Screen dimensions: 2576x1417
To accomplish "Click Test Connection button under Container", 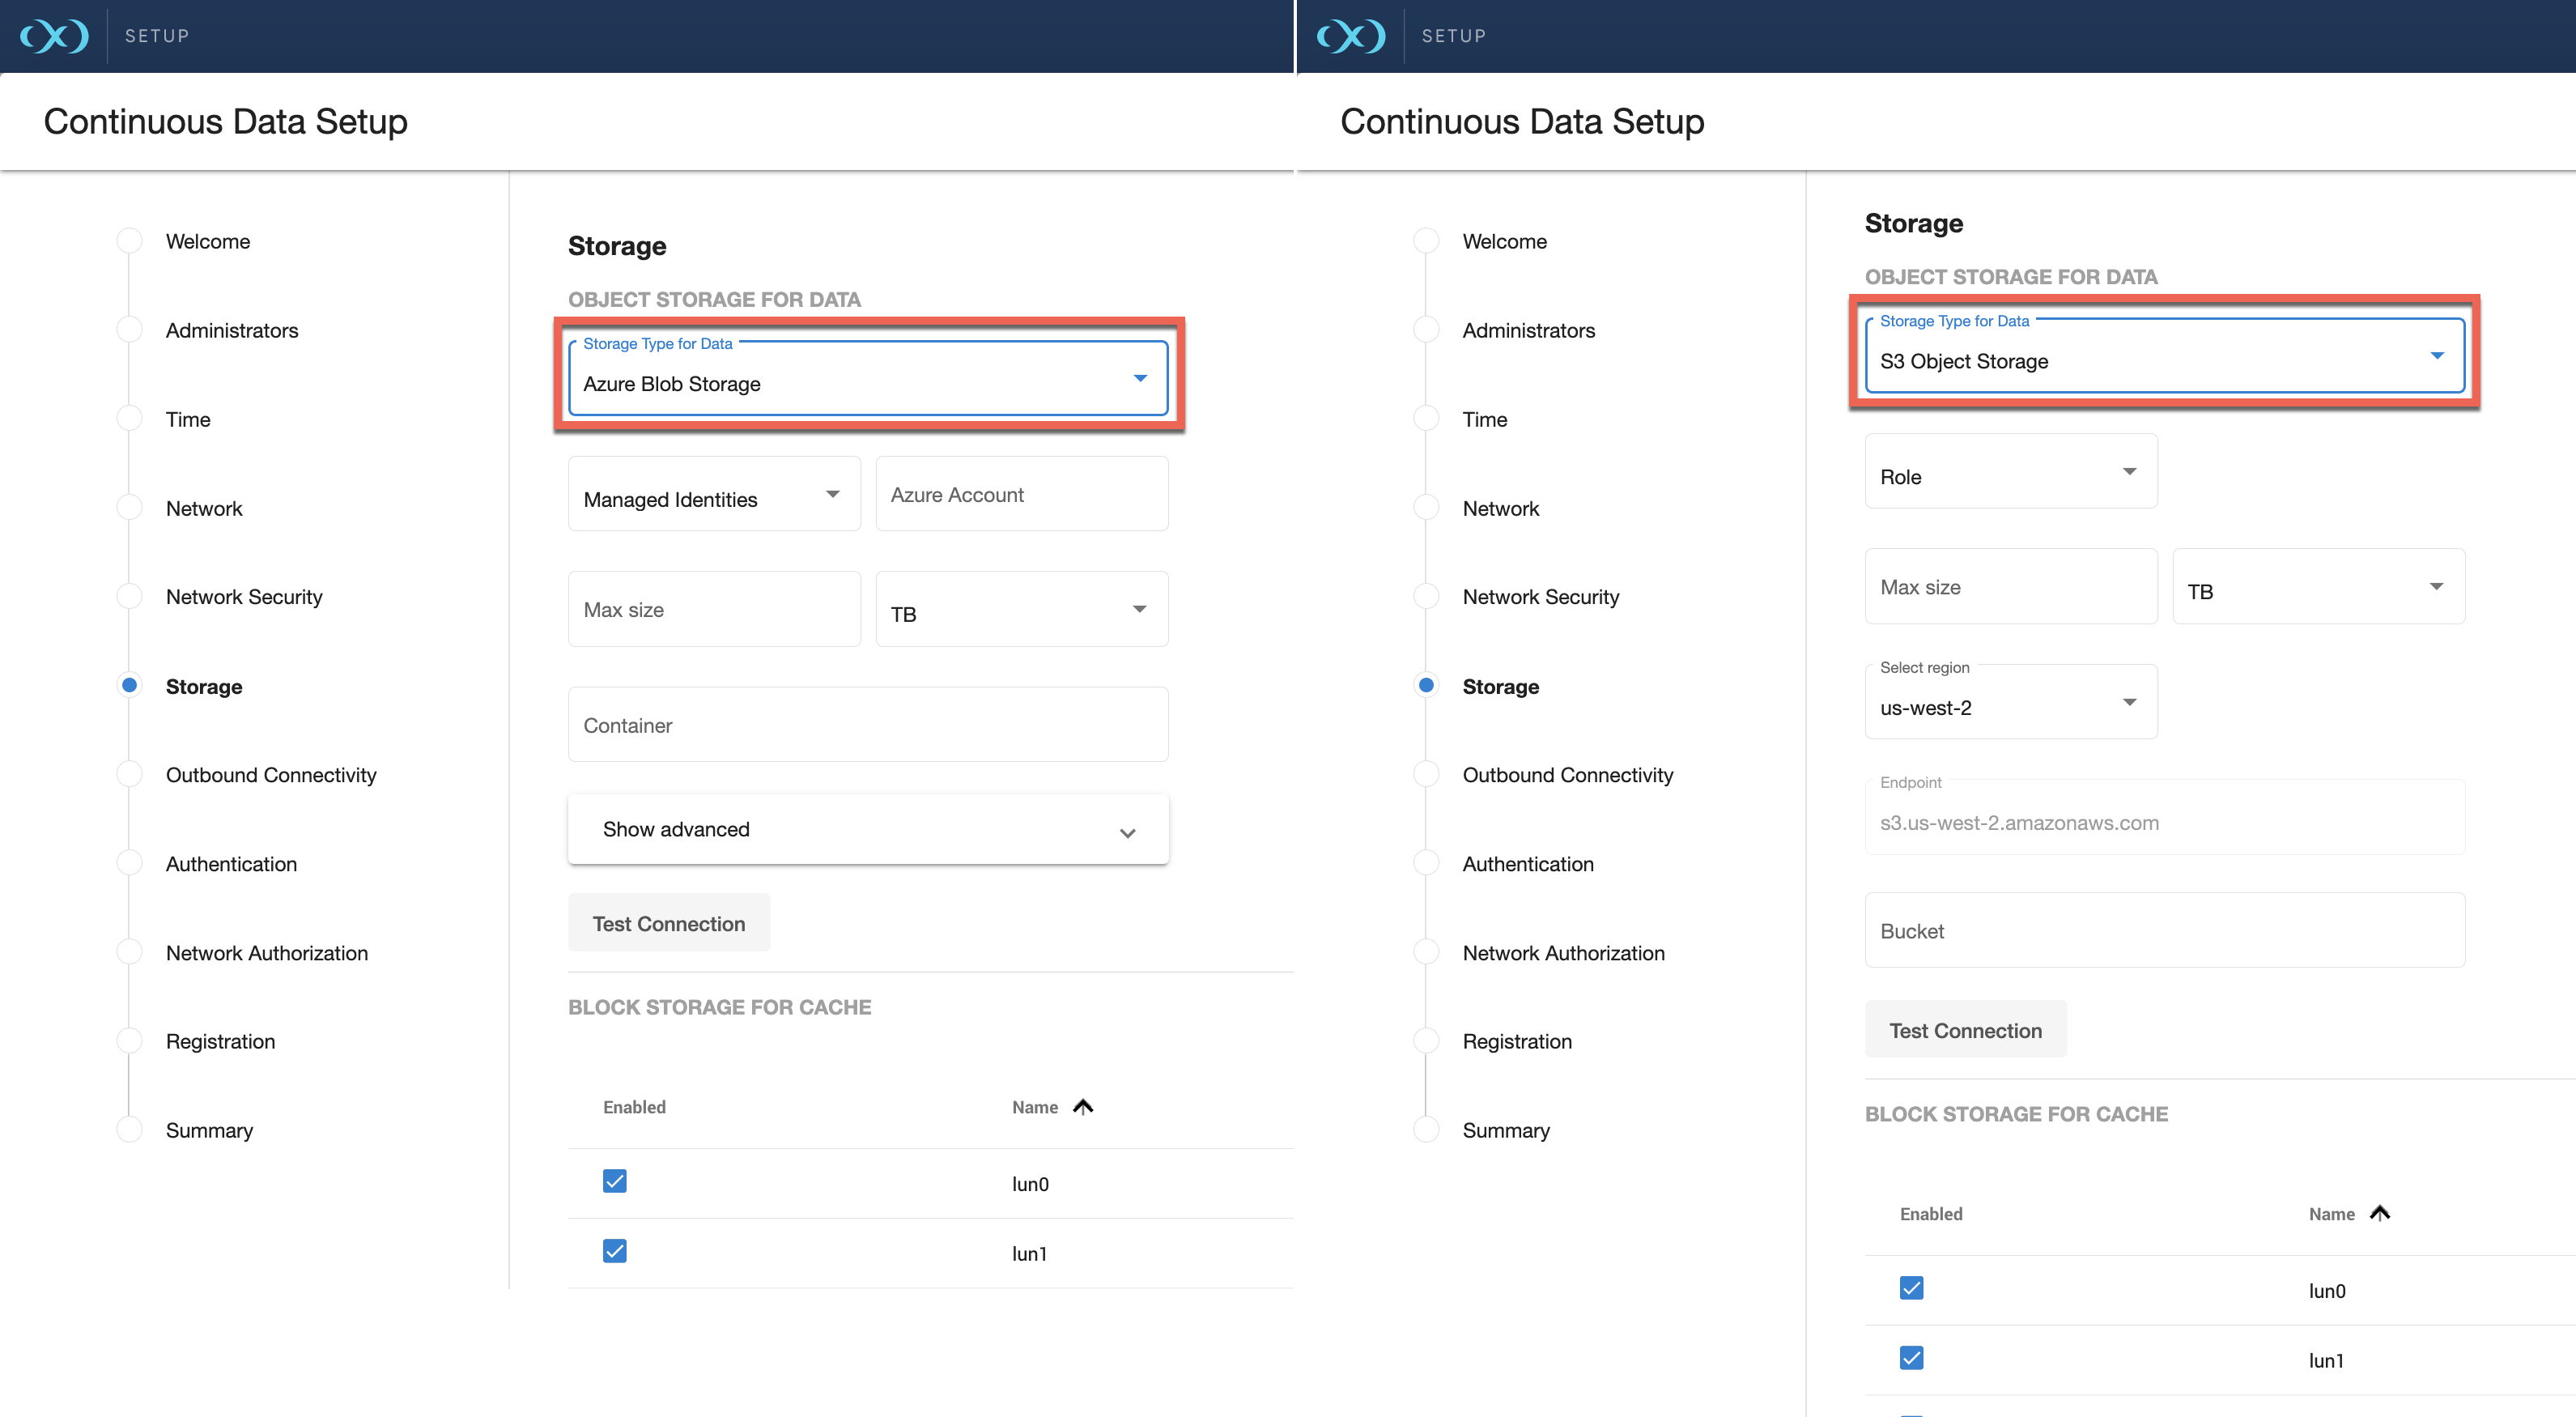I will (669, 924).
